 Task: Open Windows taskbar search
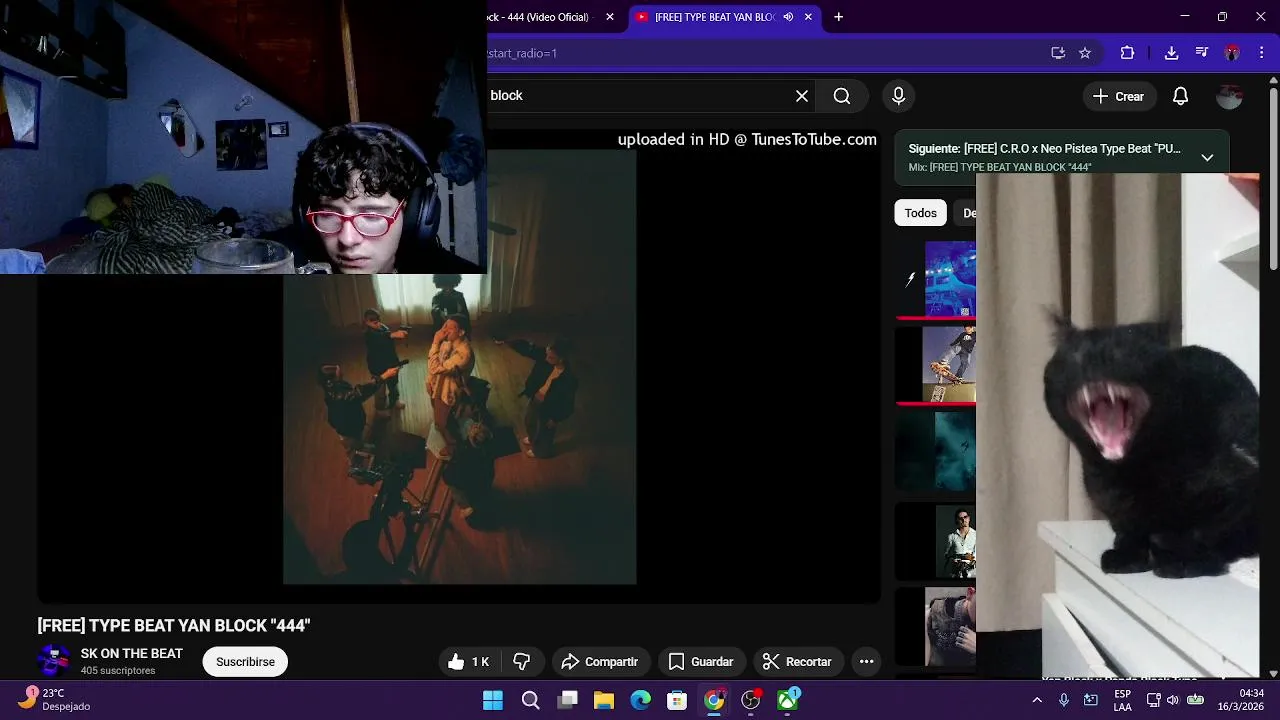(530, 700)
